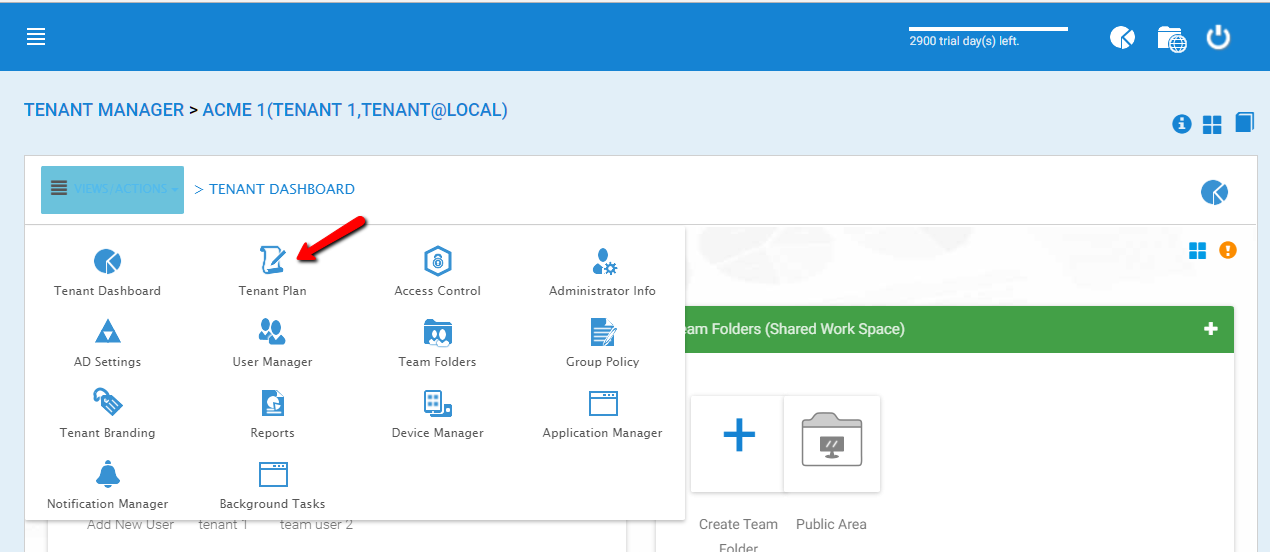Image resolution: width=1270 pixels, height=552 pixels.
Task: Expand the Views/Actions dropdown
Action: point(112,189)
